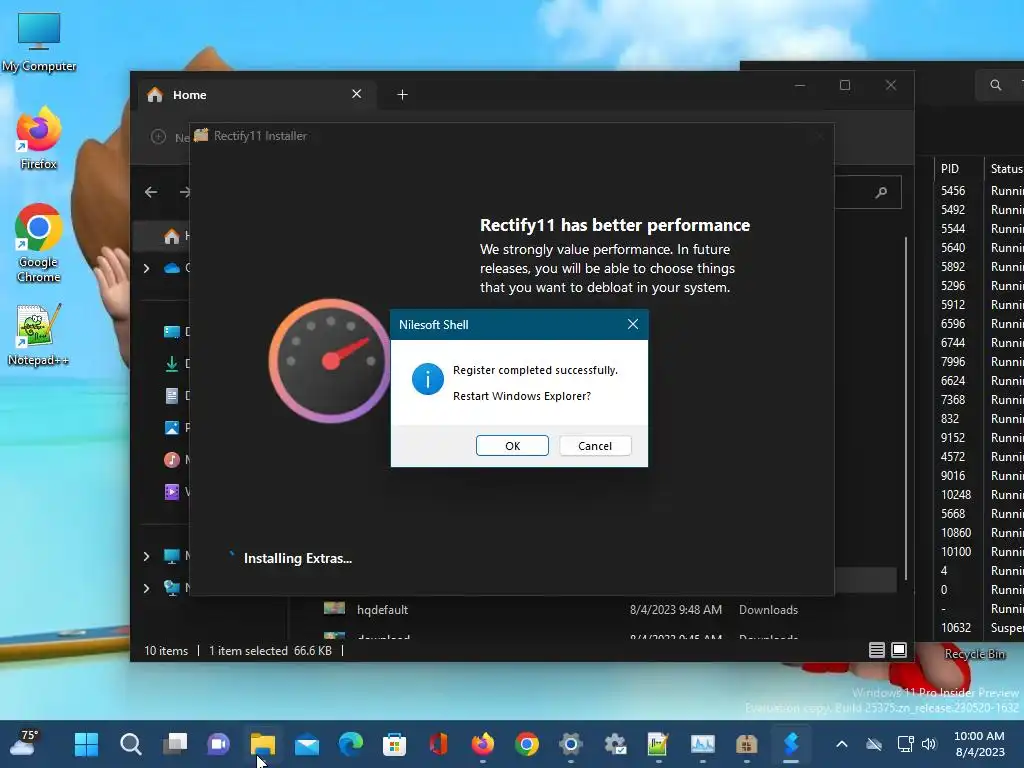
Task: Switch to details view in File Explorer
Action: coord(876,650)
